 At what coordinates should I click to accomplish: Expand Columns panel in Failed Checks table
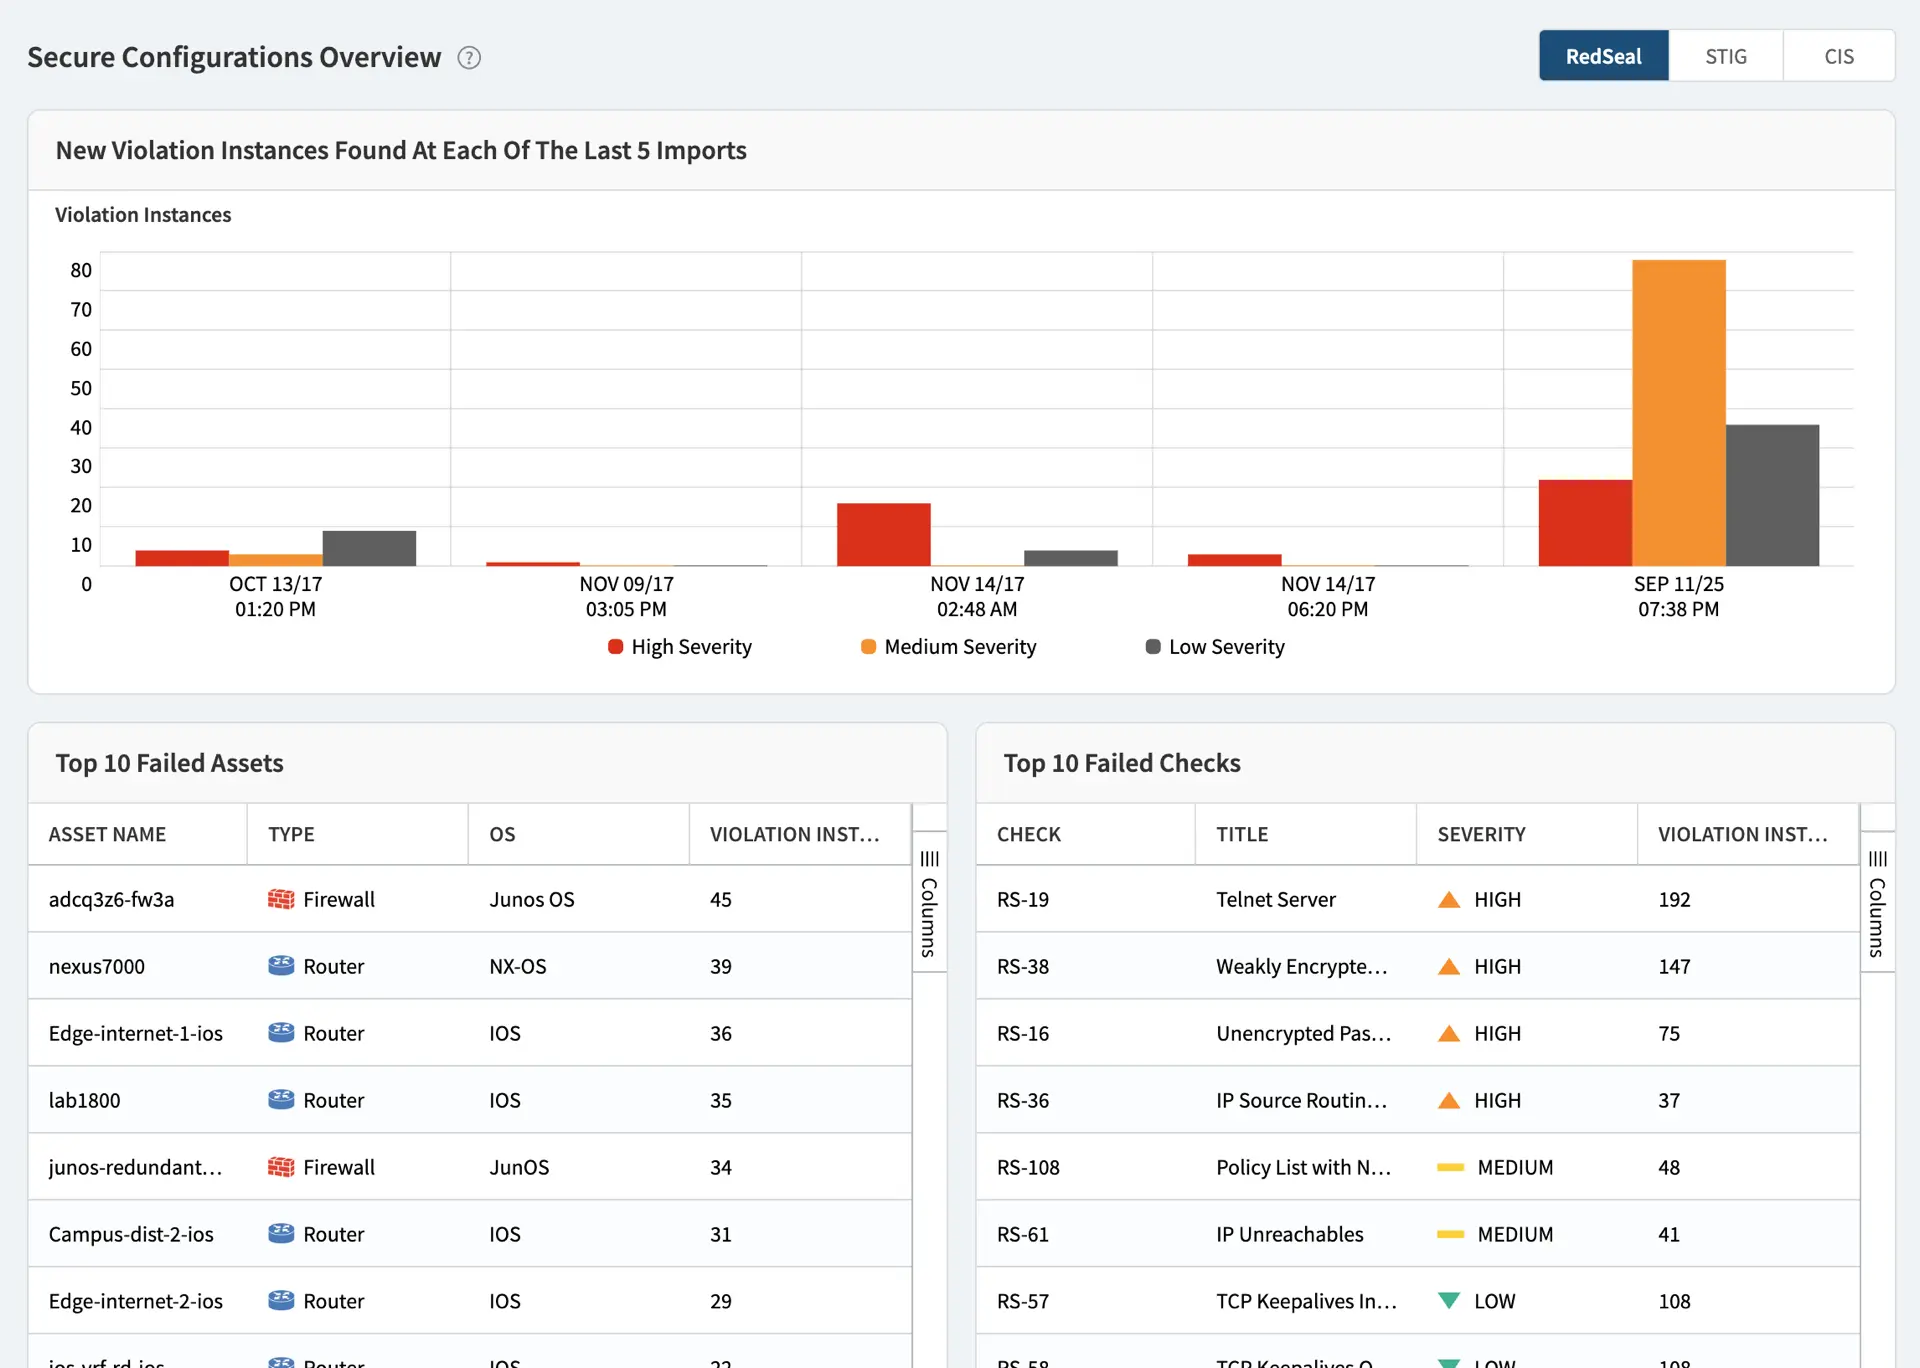point(1877,901)
